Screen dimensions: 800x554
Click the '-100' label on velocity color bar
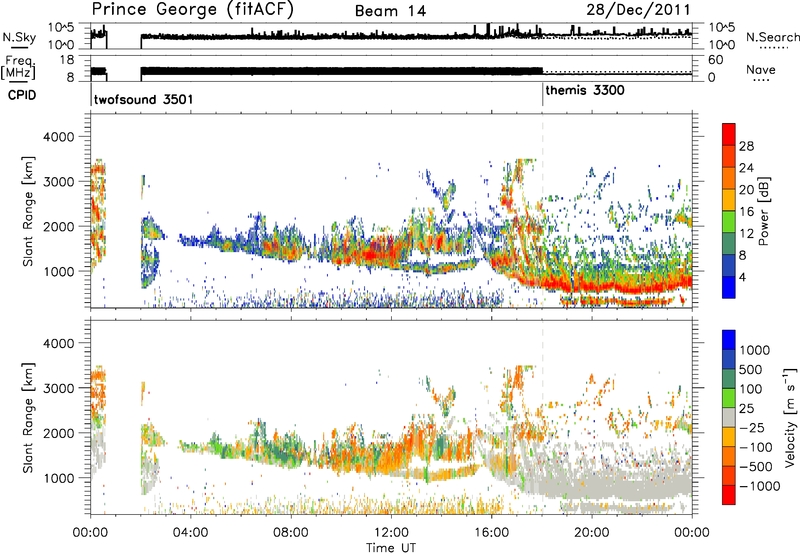[756, 447]
